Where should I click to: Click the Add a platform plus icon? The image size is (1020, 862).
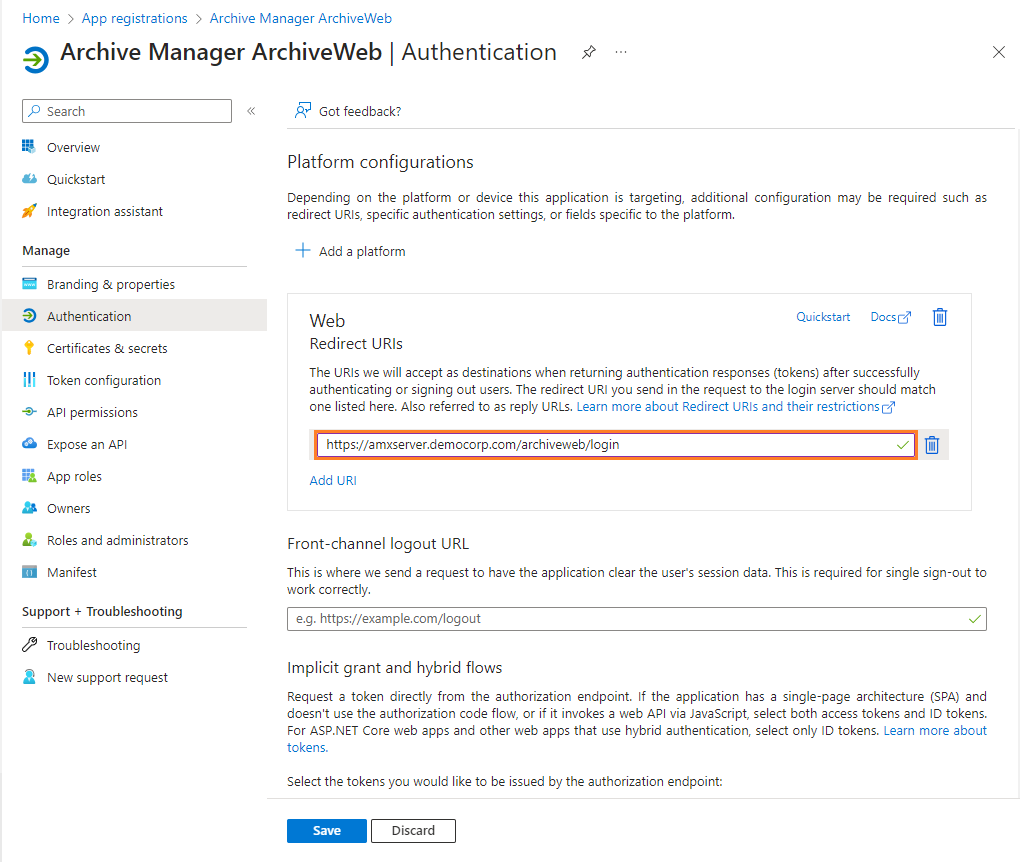tap(303, 251)
